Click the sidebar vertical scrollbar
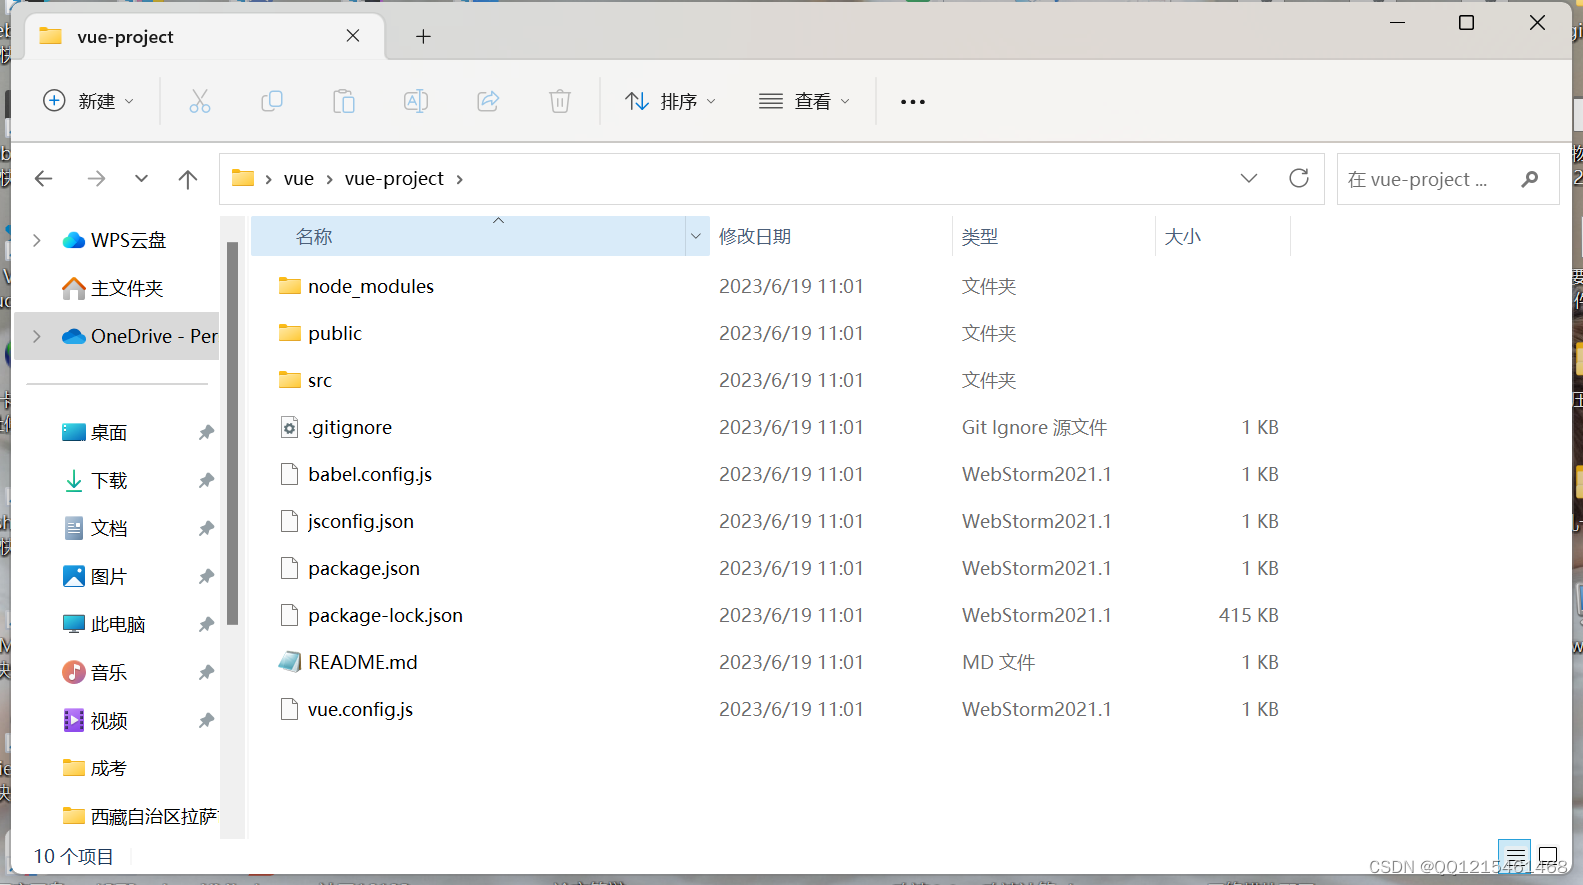This screenshot has width=1583, height=885. 233,433
